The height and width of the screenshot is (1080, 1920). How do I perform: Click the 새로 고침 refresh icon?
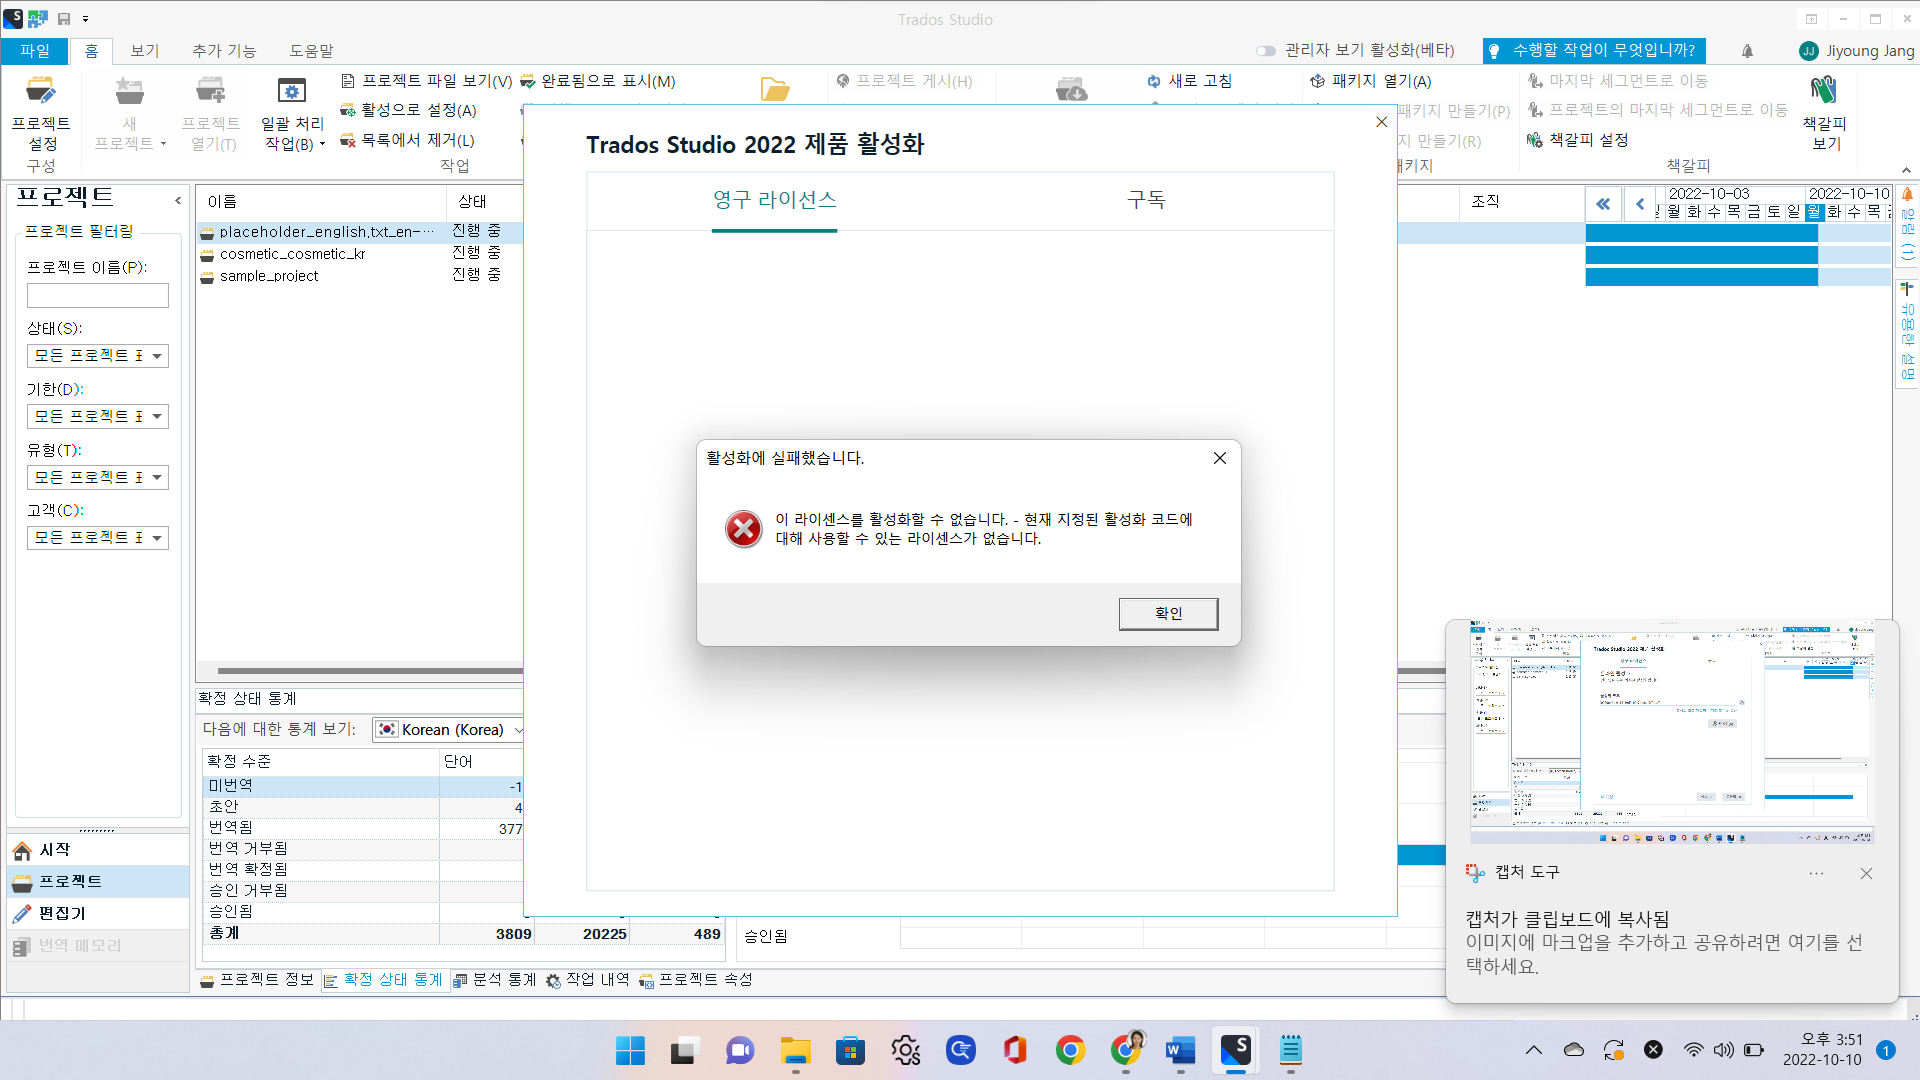tap(1154, 81)
